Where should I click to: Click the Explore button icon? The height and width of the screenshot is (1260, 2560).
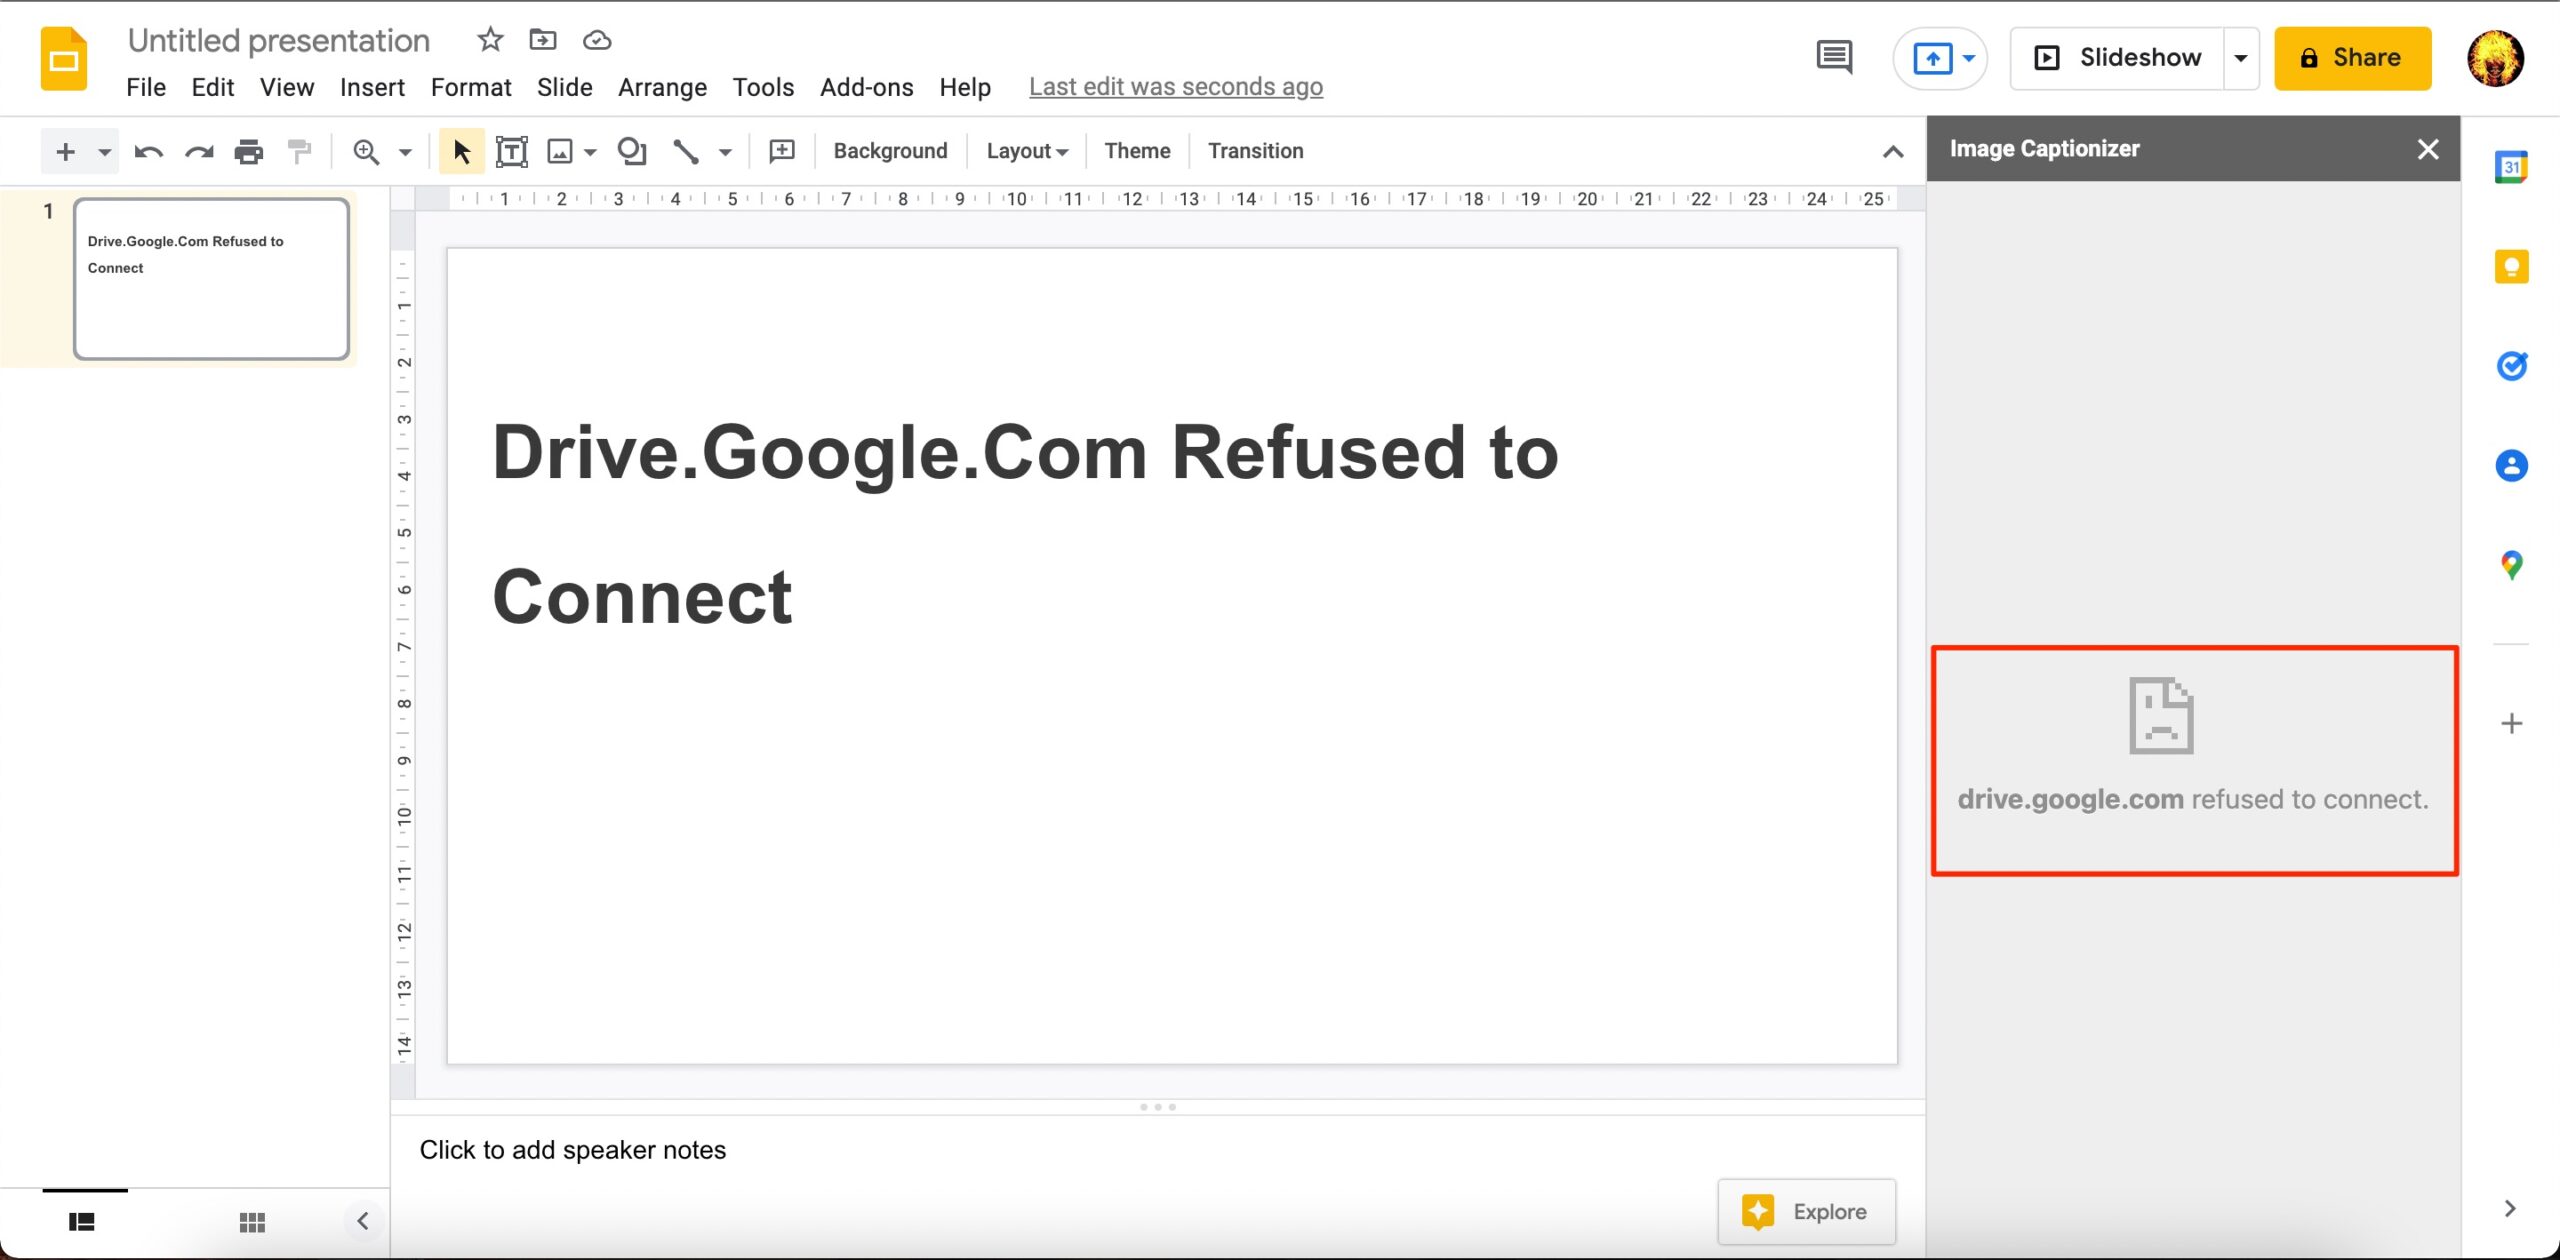[1758, 1211]
